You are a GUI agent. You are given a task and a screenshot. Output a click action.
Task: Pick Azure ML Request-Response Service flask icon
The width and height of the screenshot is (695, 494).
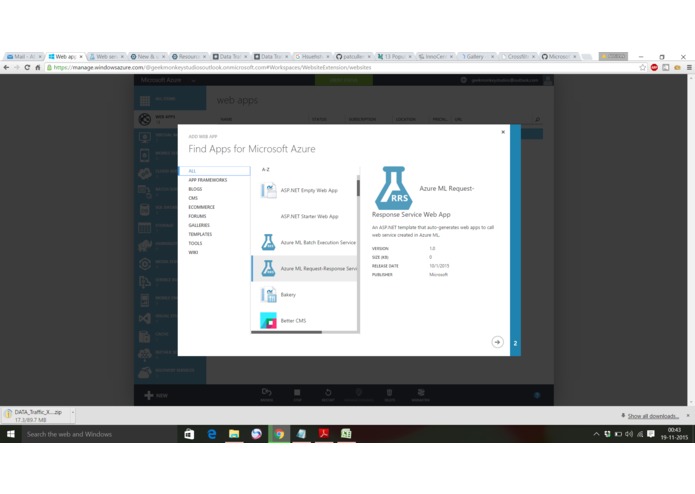click(268, 268)
